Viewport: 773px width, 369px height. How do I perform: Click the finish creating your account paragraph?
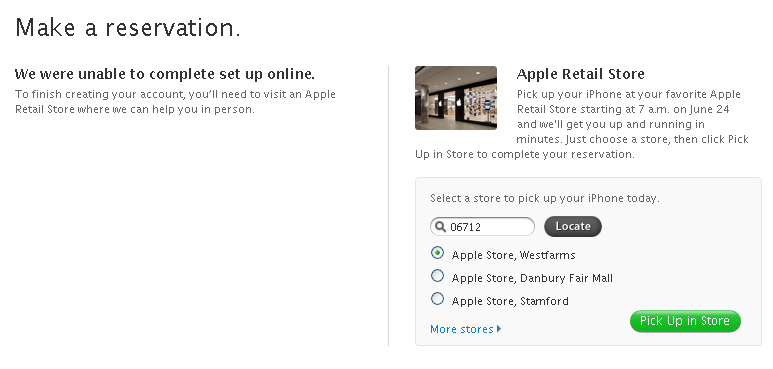click(176, 101)
